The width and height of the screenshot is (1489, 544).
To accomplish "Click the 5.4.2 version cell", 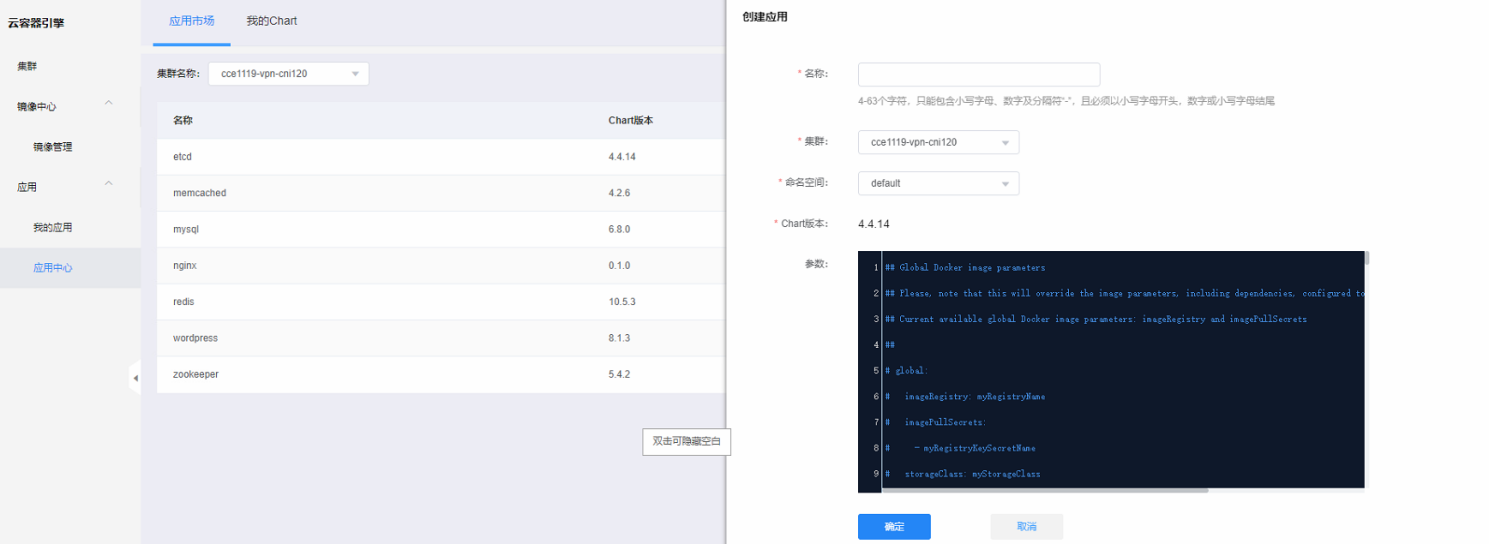I will (619, 374).
